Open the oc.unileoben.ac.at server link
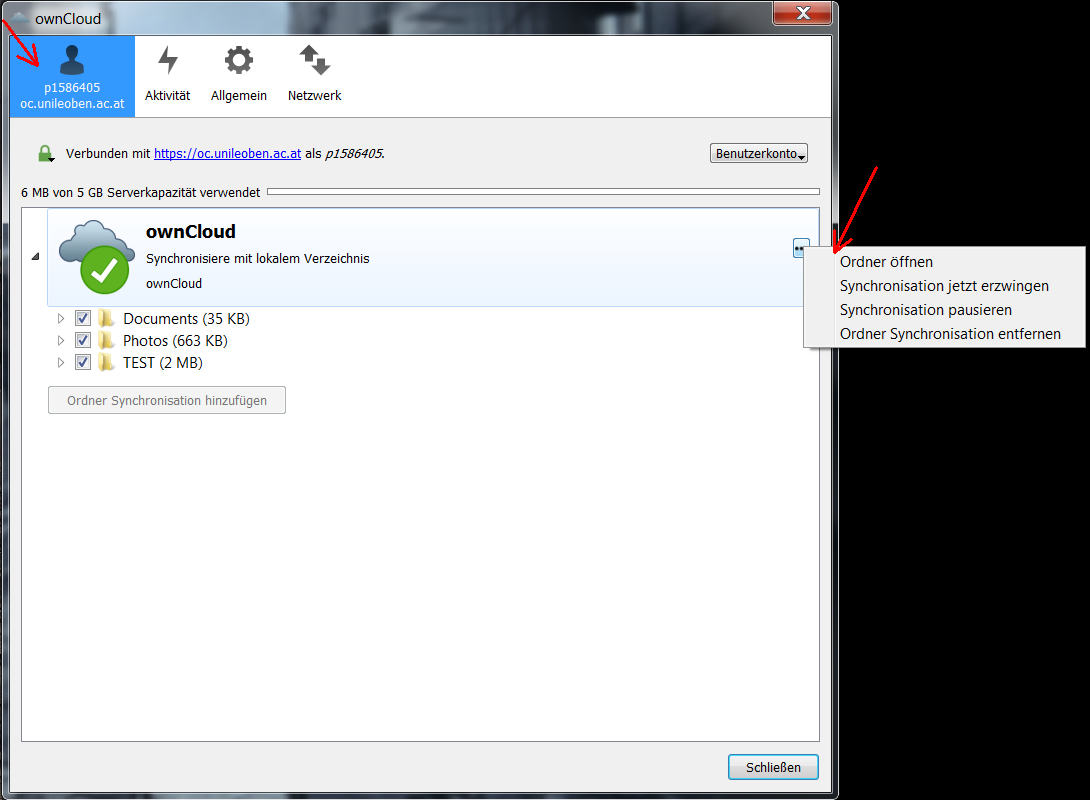Screen dimensions: 1090x800 227,154
